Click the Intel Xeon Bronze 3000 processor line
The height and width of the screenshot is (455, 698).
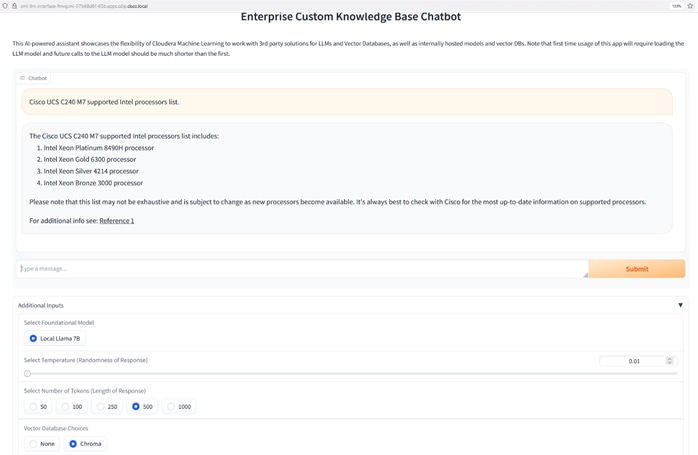tap(93, 183)
